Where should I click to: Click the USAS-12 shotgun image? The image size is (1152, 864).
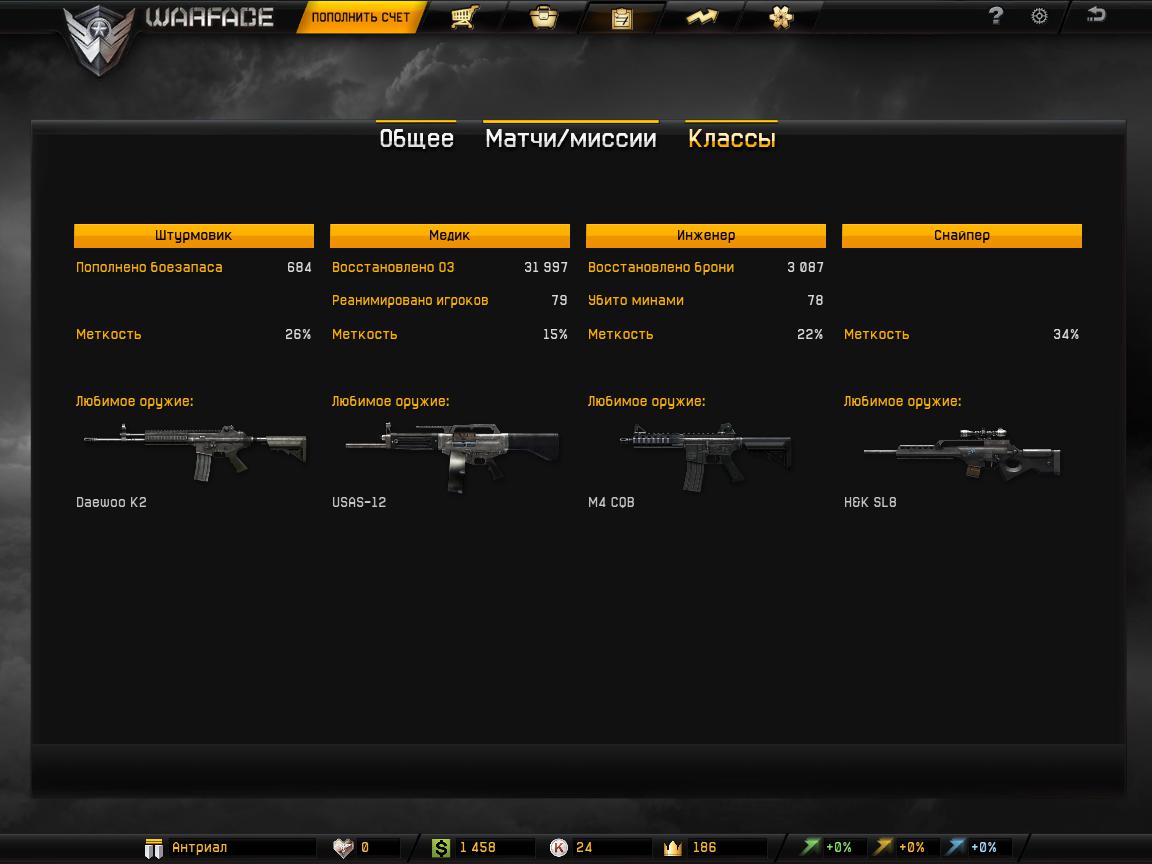coord(452,456)
